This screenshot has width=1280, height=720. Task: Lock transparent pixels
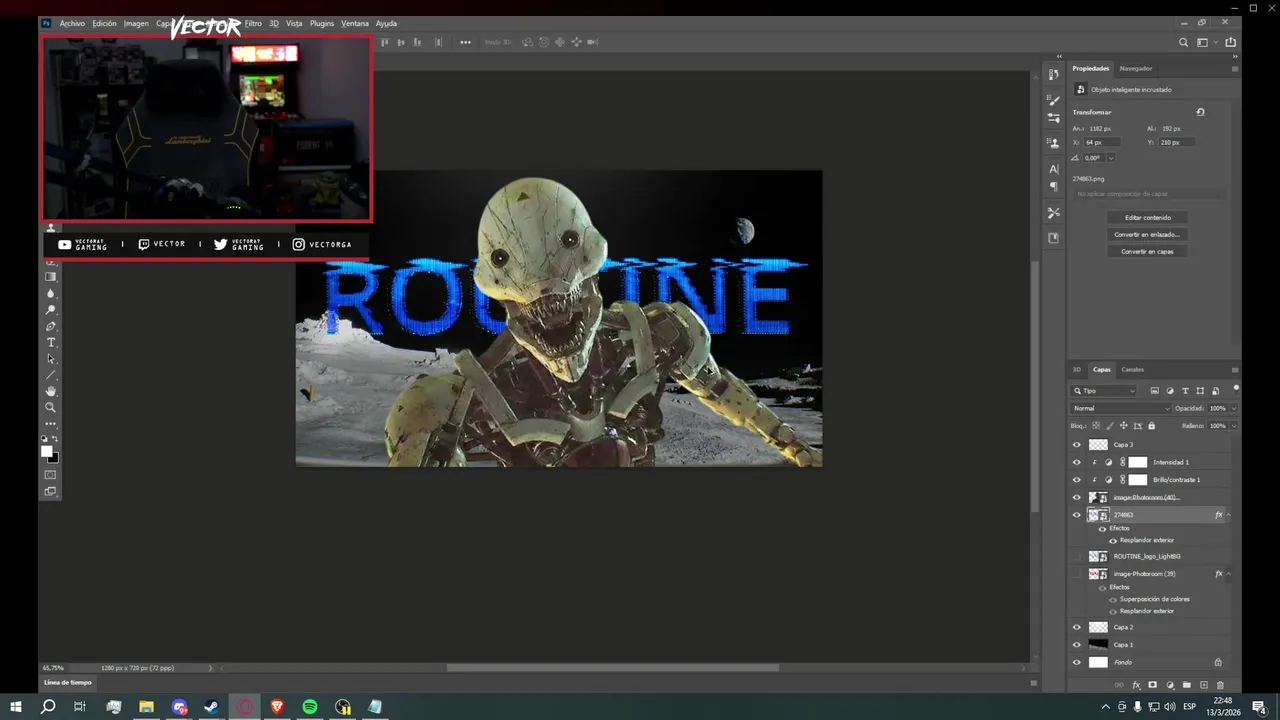pyautogui.click(x=1096, y=426)
